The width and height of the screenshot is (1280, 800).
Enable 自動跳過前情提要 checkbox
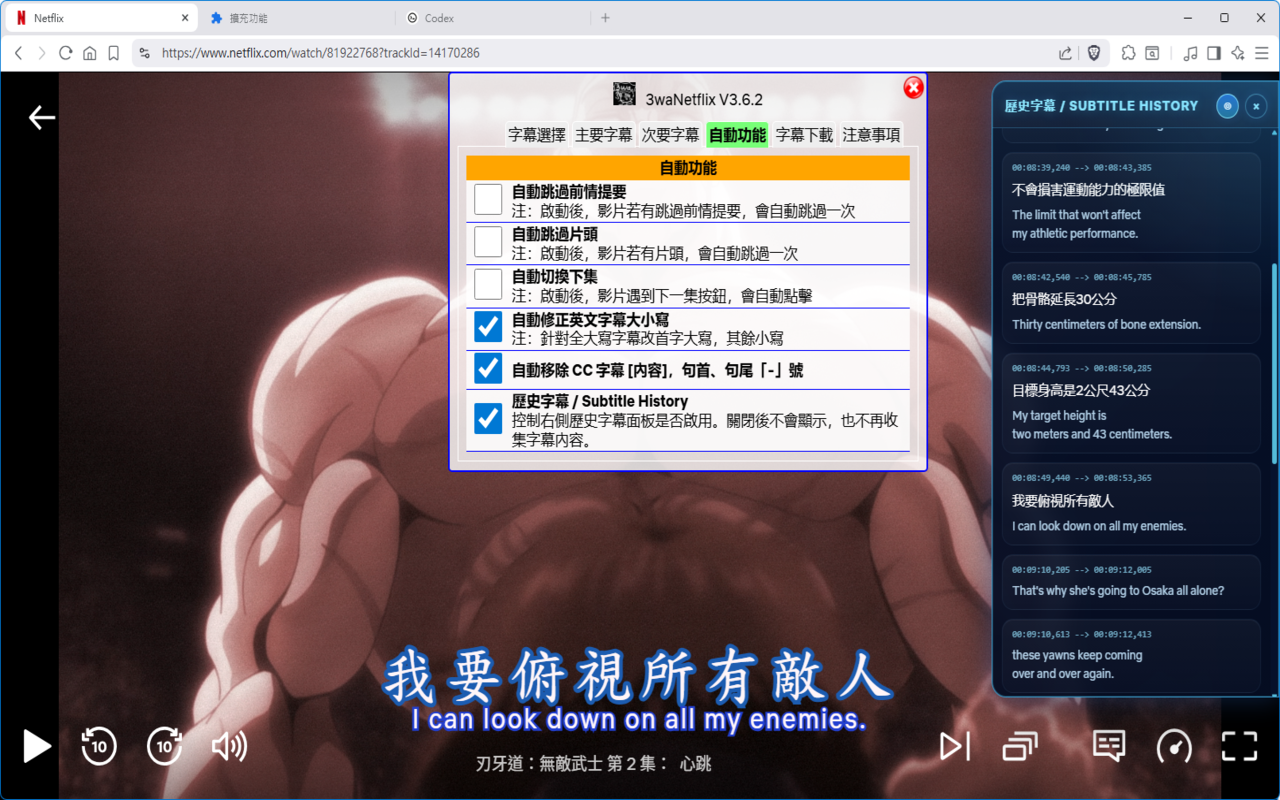pos(488,199)
